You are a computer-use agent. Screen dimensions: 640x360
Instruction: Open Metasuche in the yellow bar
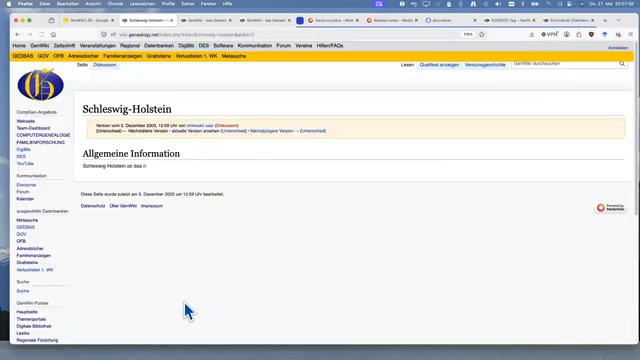pyautogui.click(x=234, y=56)
